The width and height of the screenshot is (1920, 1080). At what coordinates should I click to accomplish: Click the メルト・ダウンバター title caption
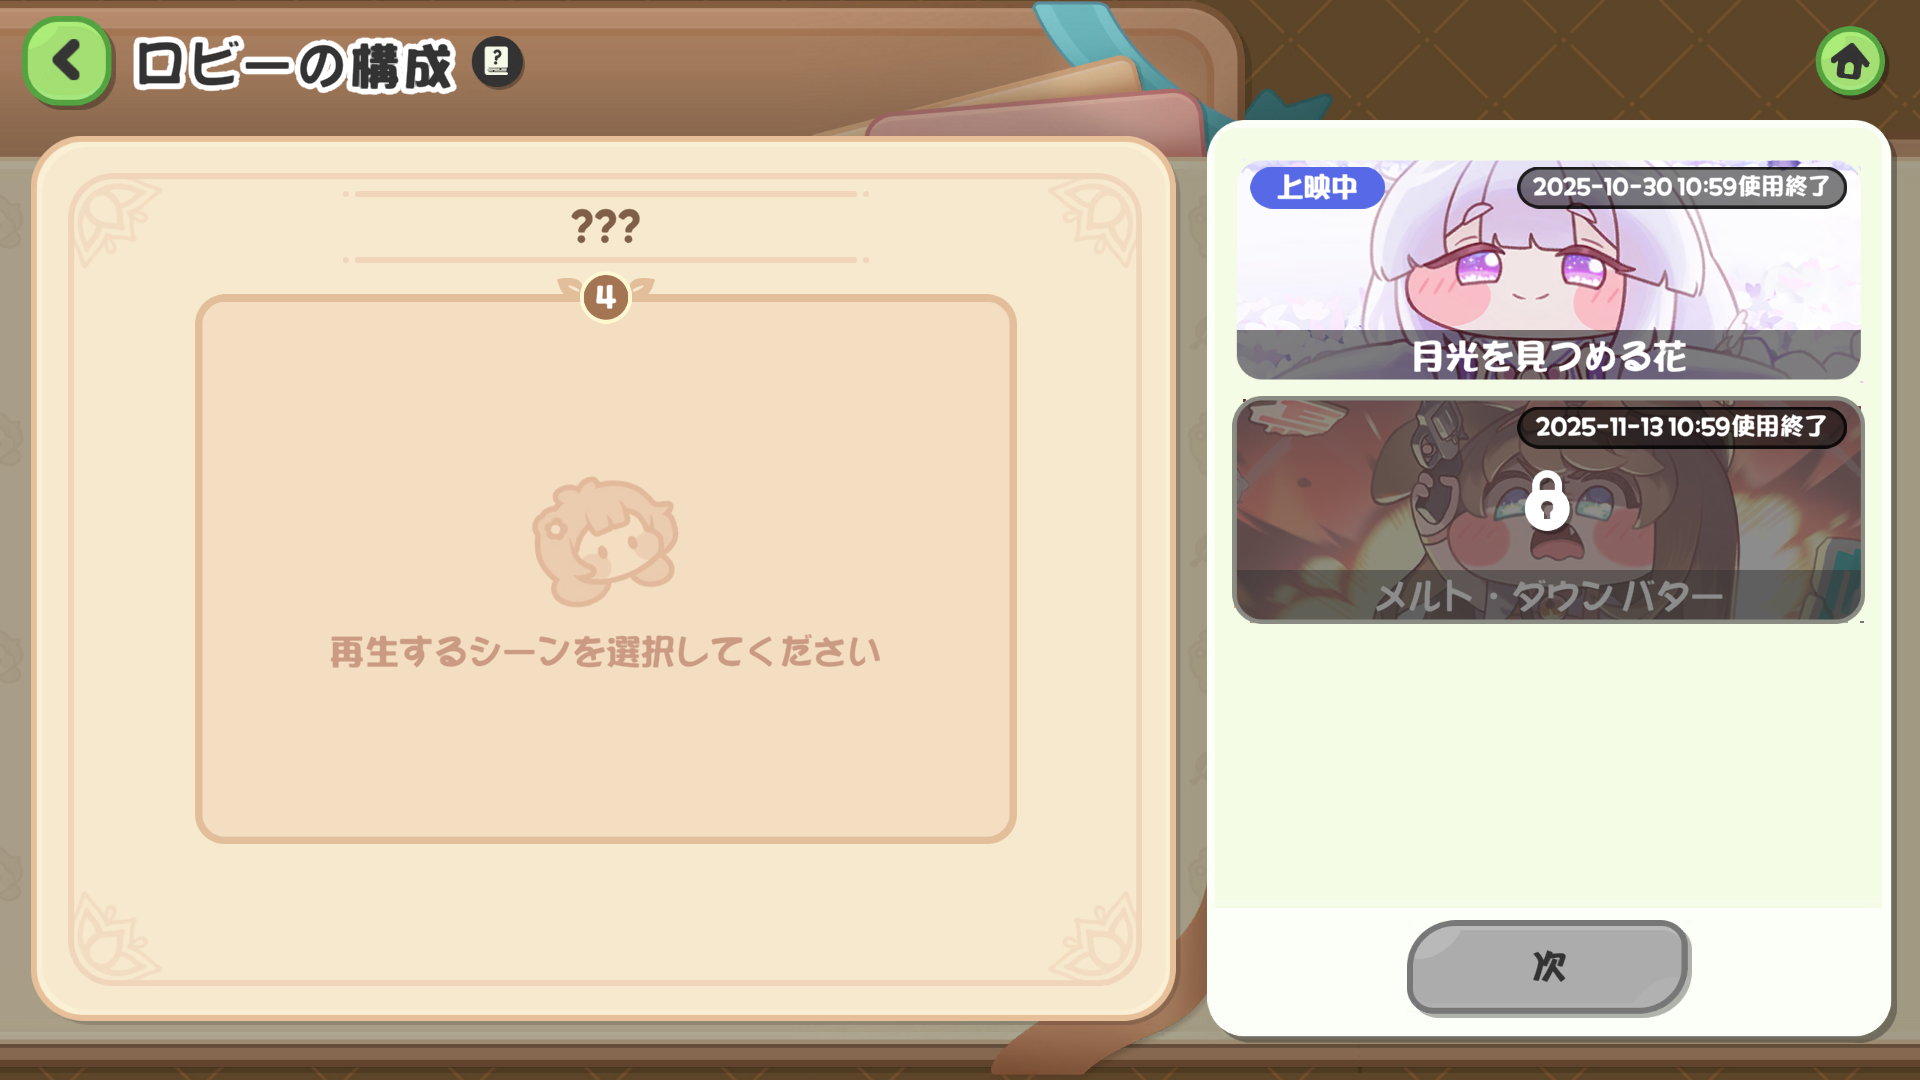(1548, 597)
